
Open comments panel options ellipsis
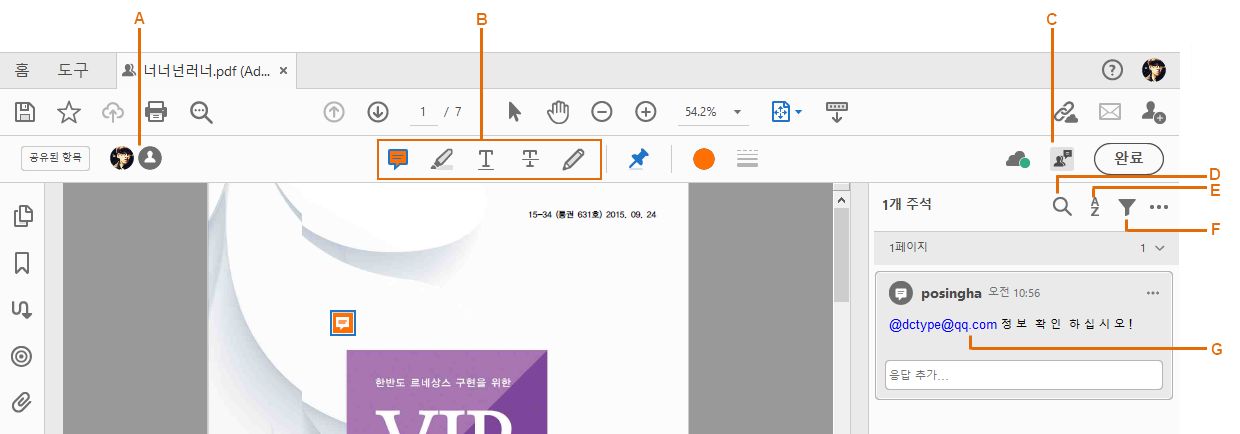click(1159, 207)
